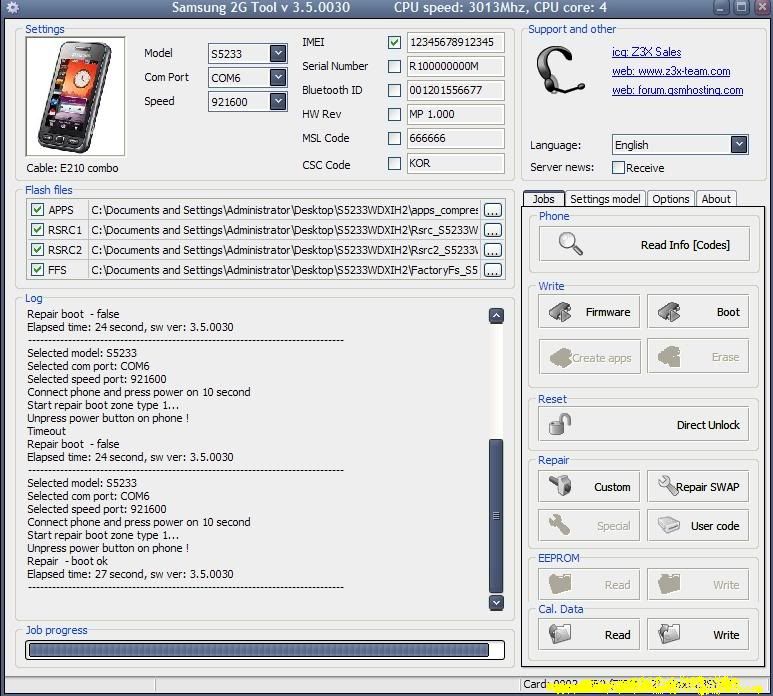Open the icq Z3X Sales link
Image resolution: width=773 pixels, height=696 pixels.
(x=646, y=52)
